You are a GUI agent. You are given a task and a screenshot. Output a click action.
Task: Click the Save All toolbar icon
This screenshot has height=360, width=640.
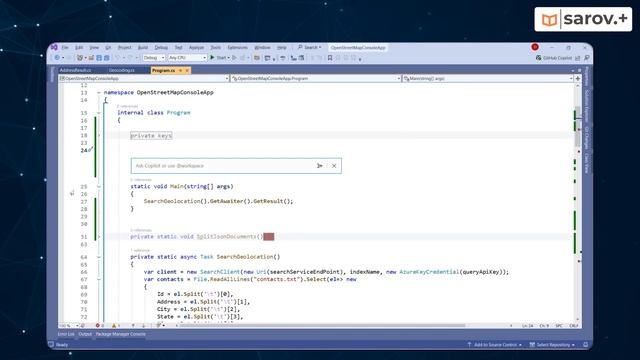pos(107,58)
